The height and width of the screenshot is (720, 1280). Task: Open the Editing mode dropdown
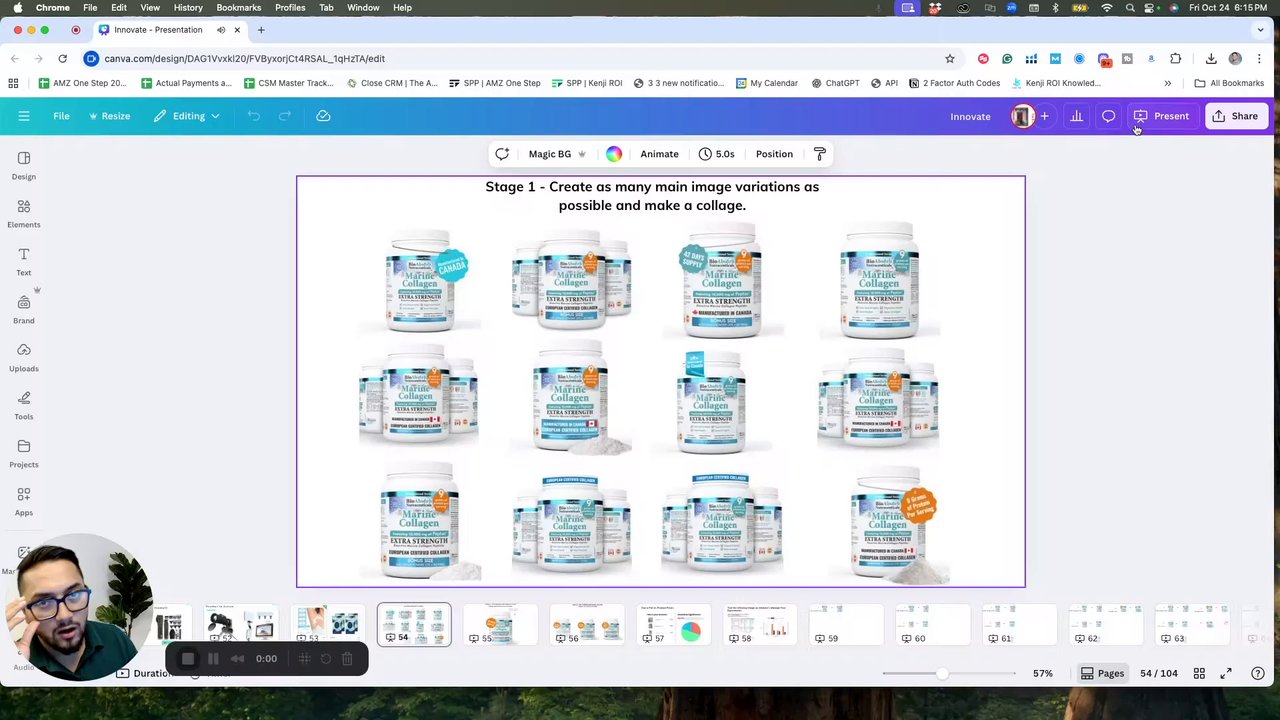click(187, 116)
